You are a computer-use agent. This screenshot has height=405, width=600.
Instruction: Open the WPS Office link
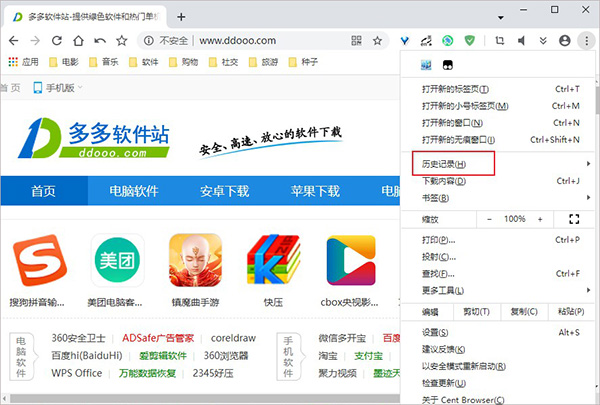pyautogui.click(x=77, y=373)
